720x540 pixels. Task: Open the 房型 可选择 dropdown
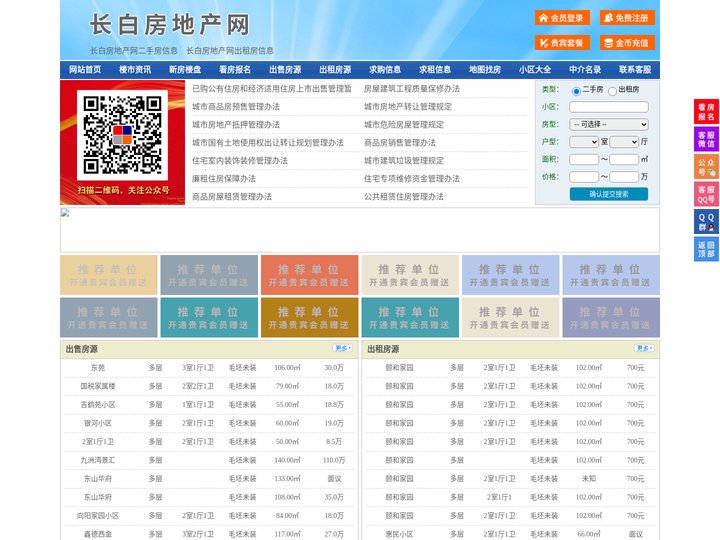coord(609,124)
